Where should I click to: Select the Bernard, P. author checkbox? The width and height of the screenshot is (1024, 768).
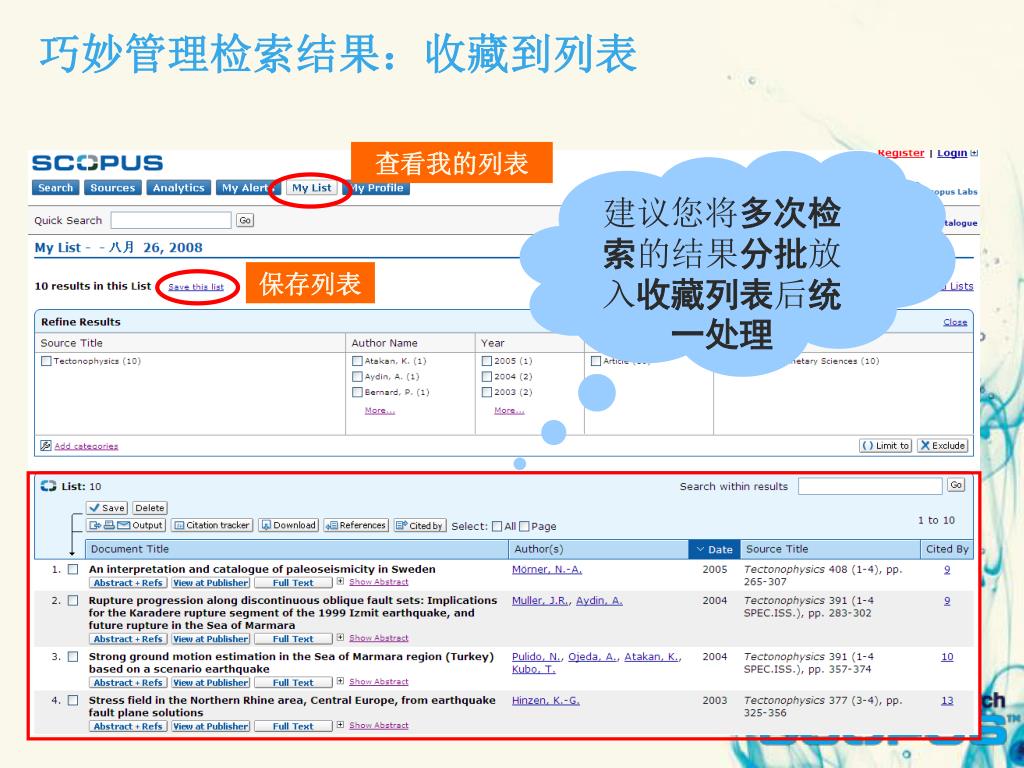click(357, 392)
